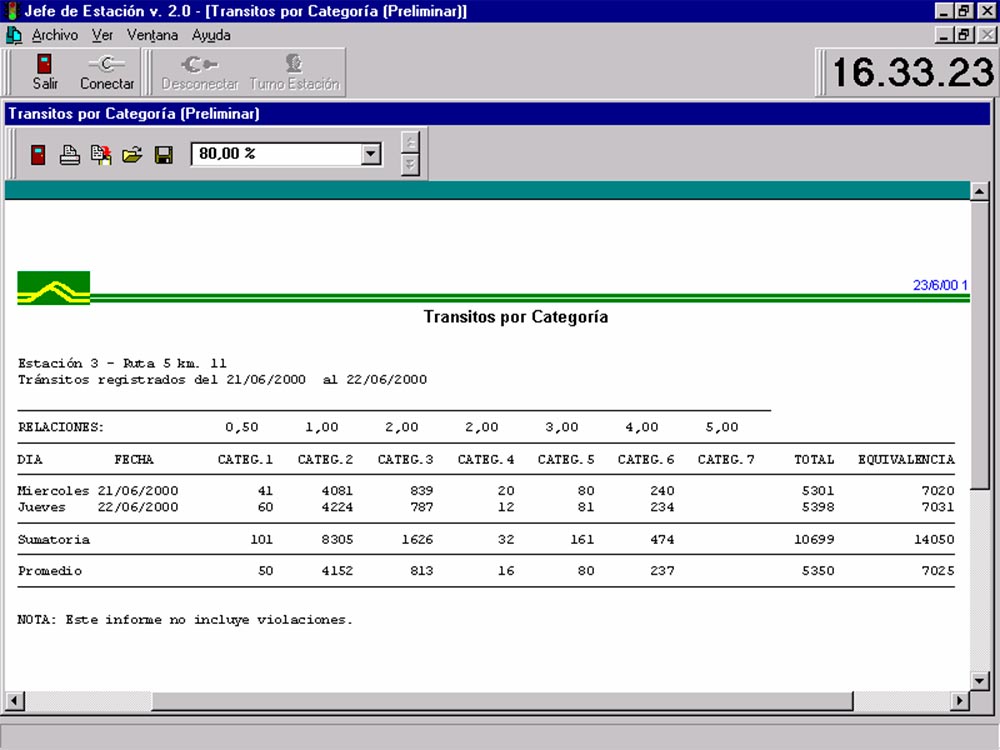Click the Promedio row label
The image size is (1000, 750).
(50, 571)
